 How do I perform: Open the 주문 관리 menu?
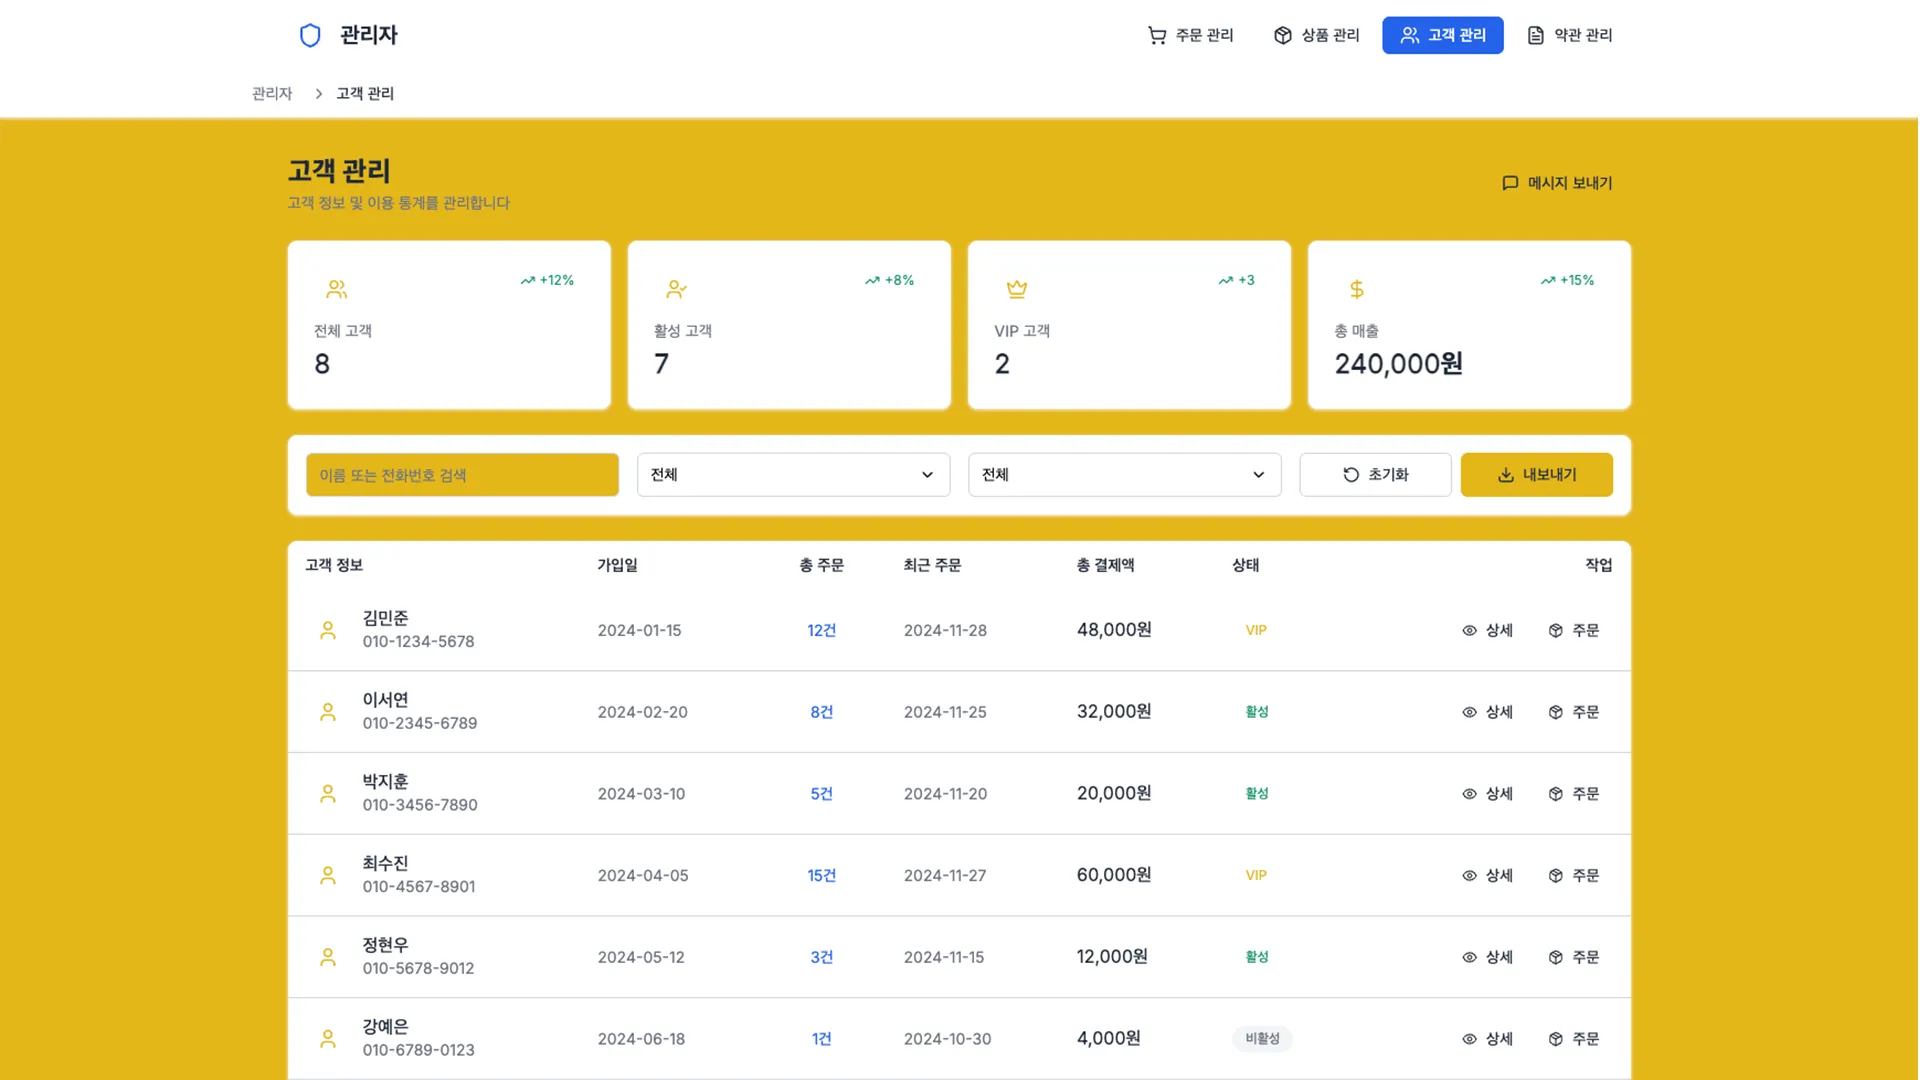[1190, 35]
